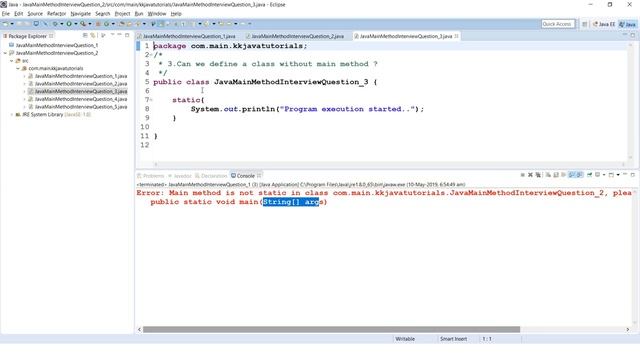The width and height of the screenshot is (640, 360).
Task: Open the Window menu
Action: tap(157, 13)
